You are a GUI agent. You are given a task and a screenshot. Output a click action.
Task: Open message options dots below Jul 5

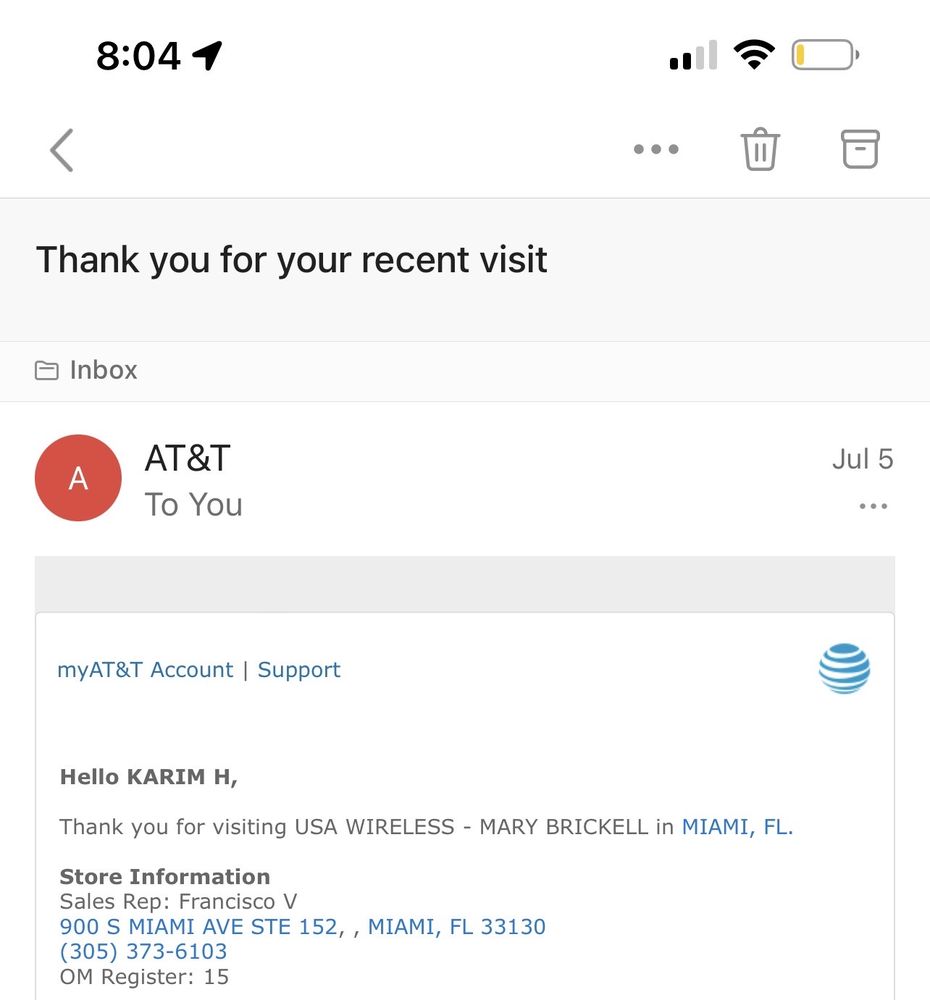pyautogui.click(x=873, y=506)
